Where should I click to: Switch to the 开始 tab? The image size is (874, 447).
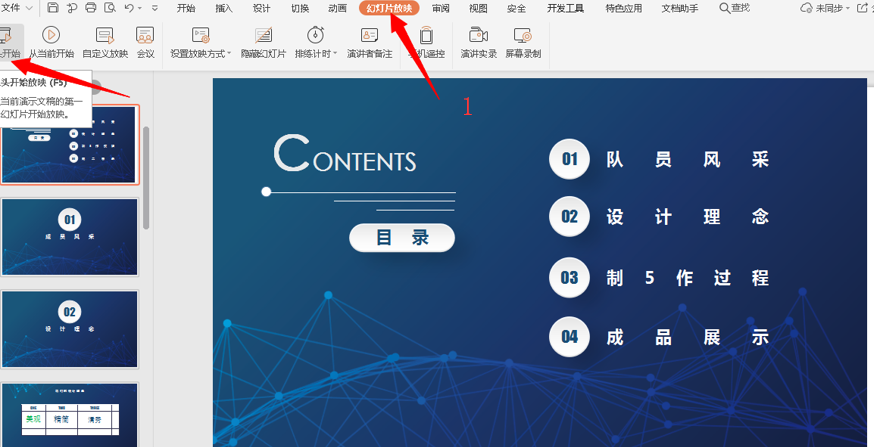tap(186, 8)
